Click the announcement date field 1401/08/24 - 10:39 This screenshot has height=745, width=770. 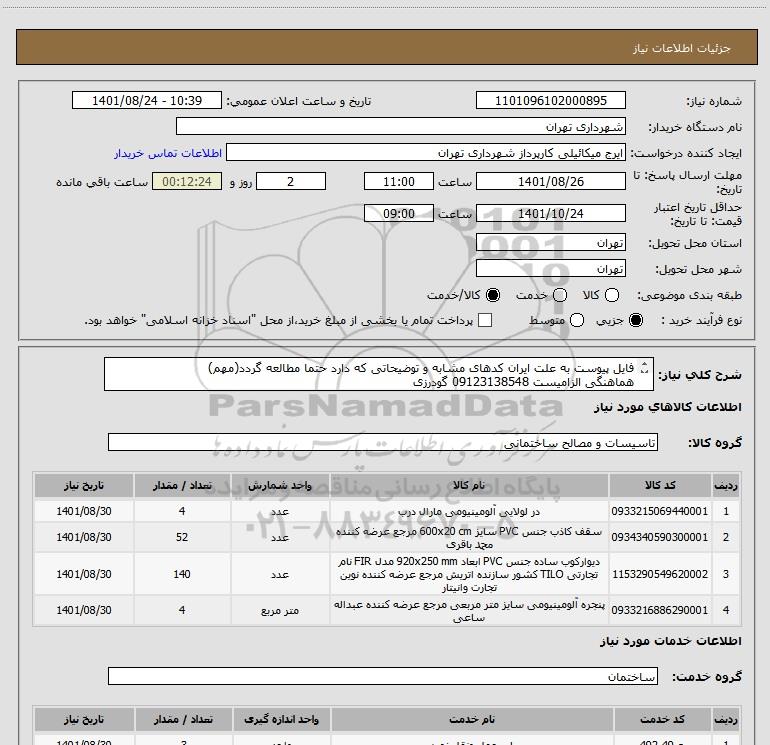coord(147,100)
